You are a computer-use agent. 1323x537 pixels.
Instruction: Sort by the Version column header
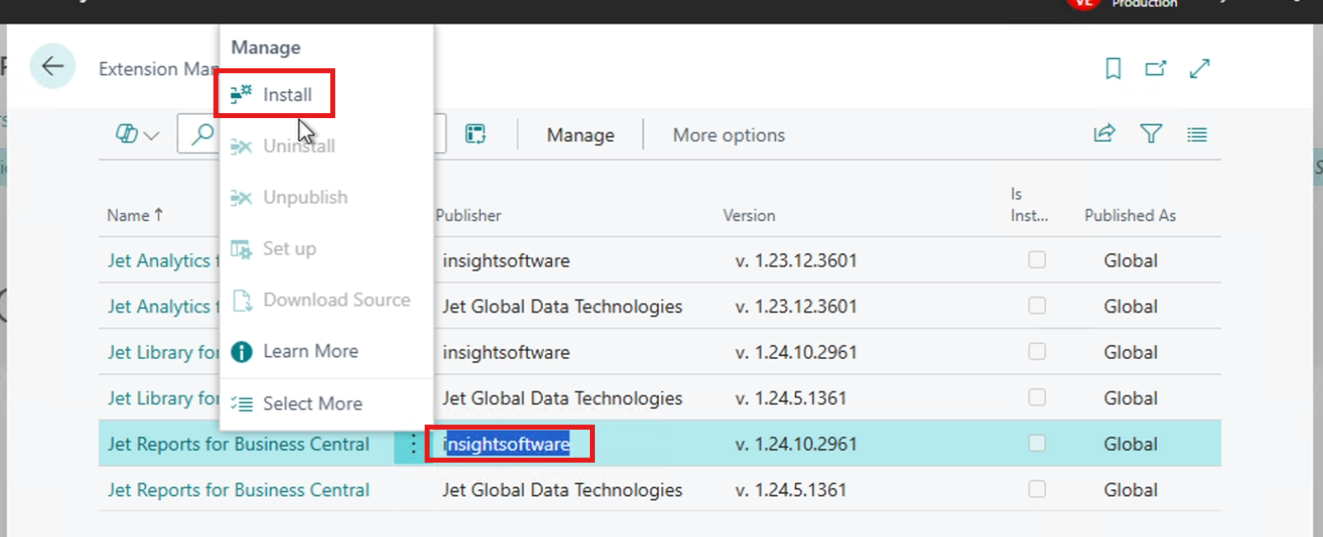[x=749, y=215]
